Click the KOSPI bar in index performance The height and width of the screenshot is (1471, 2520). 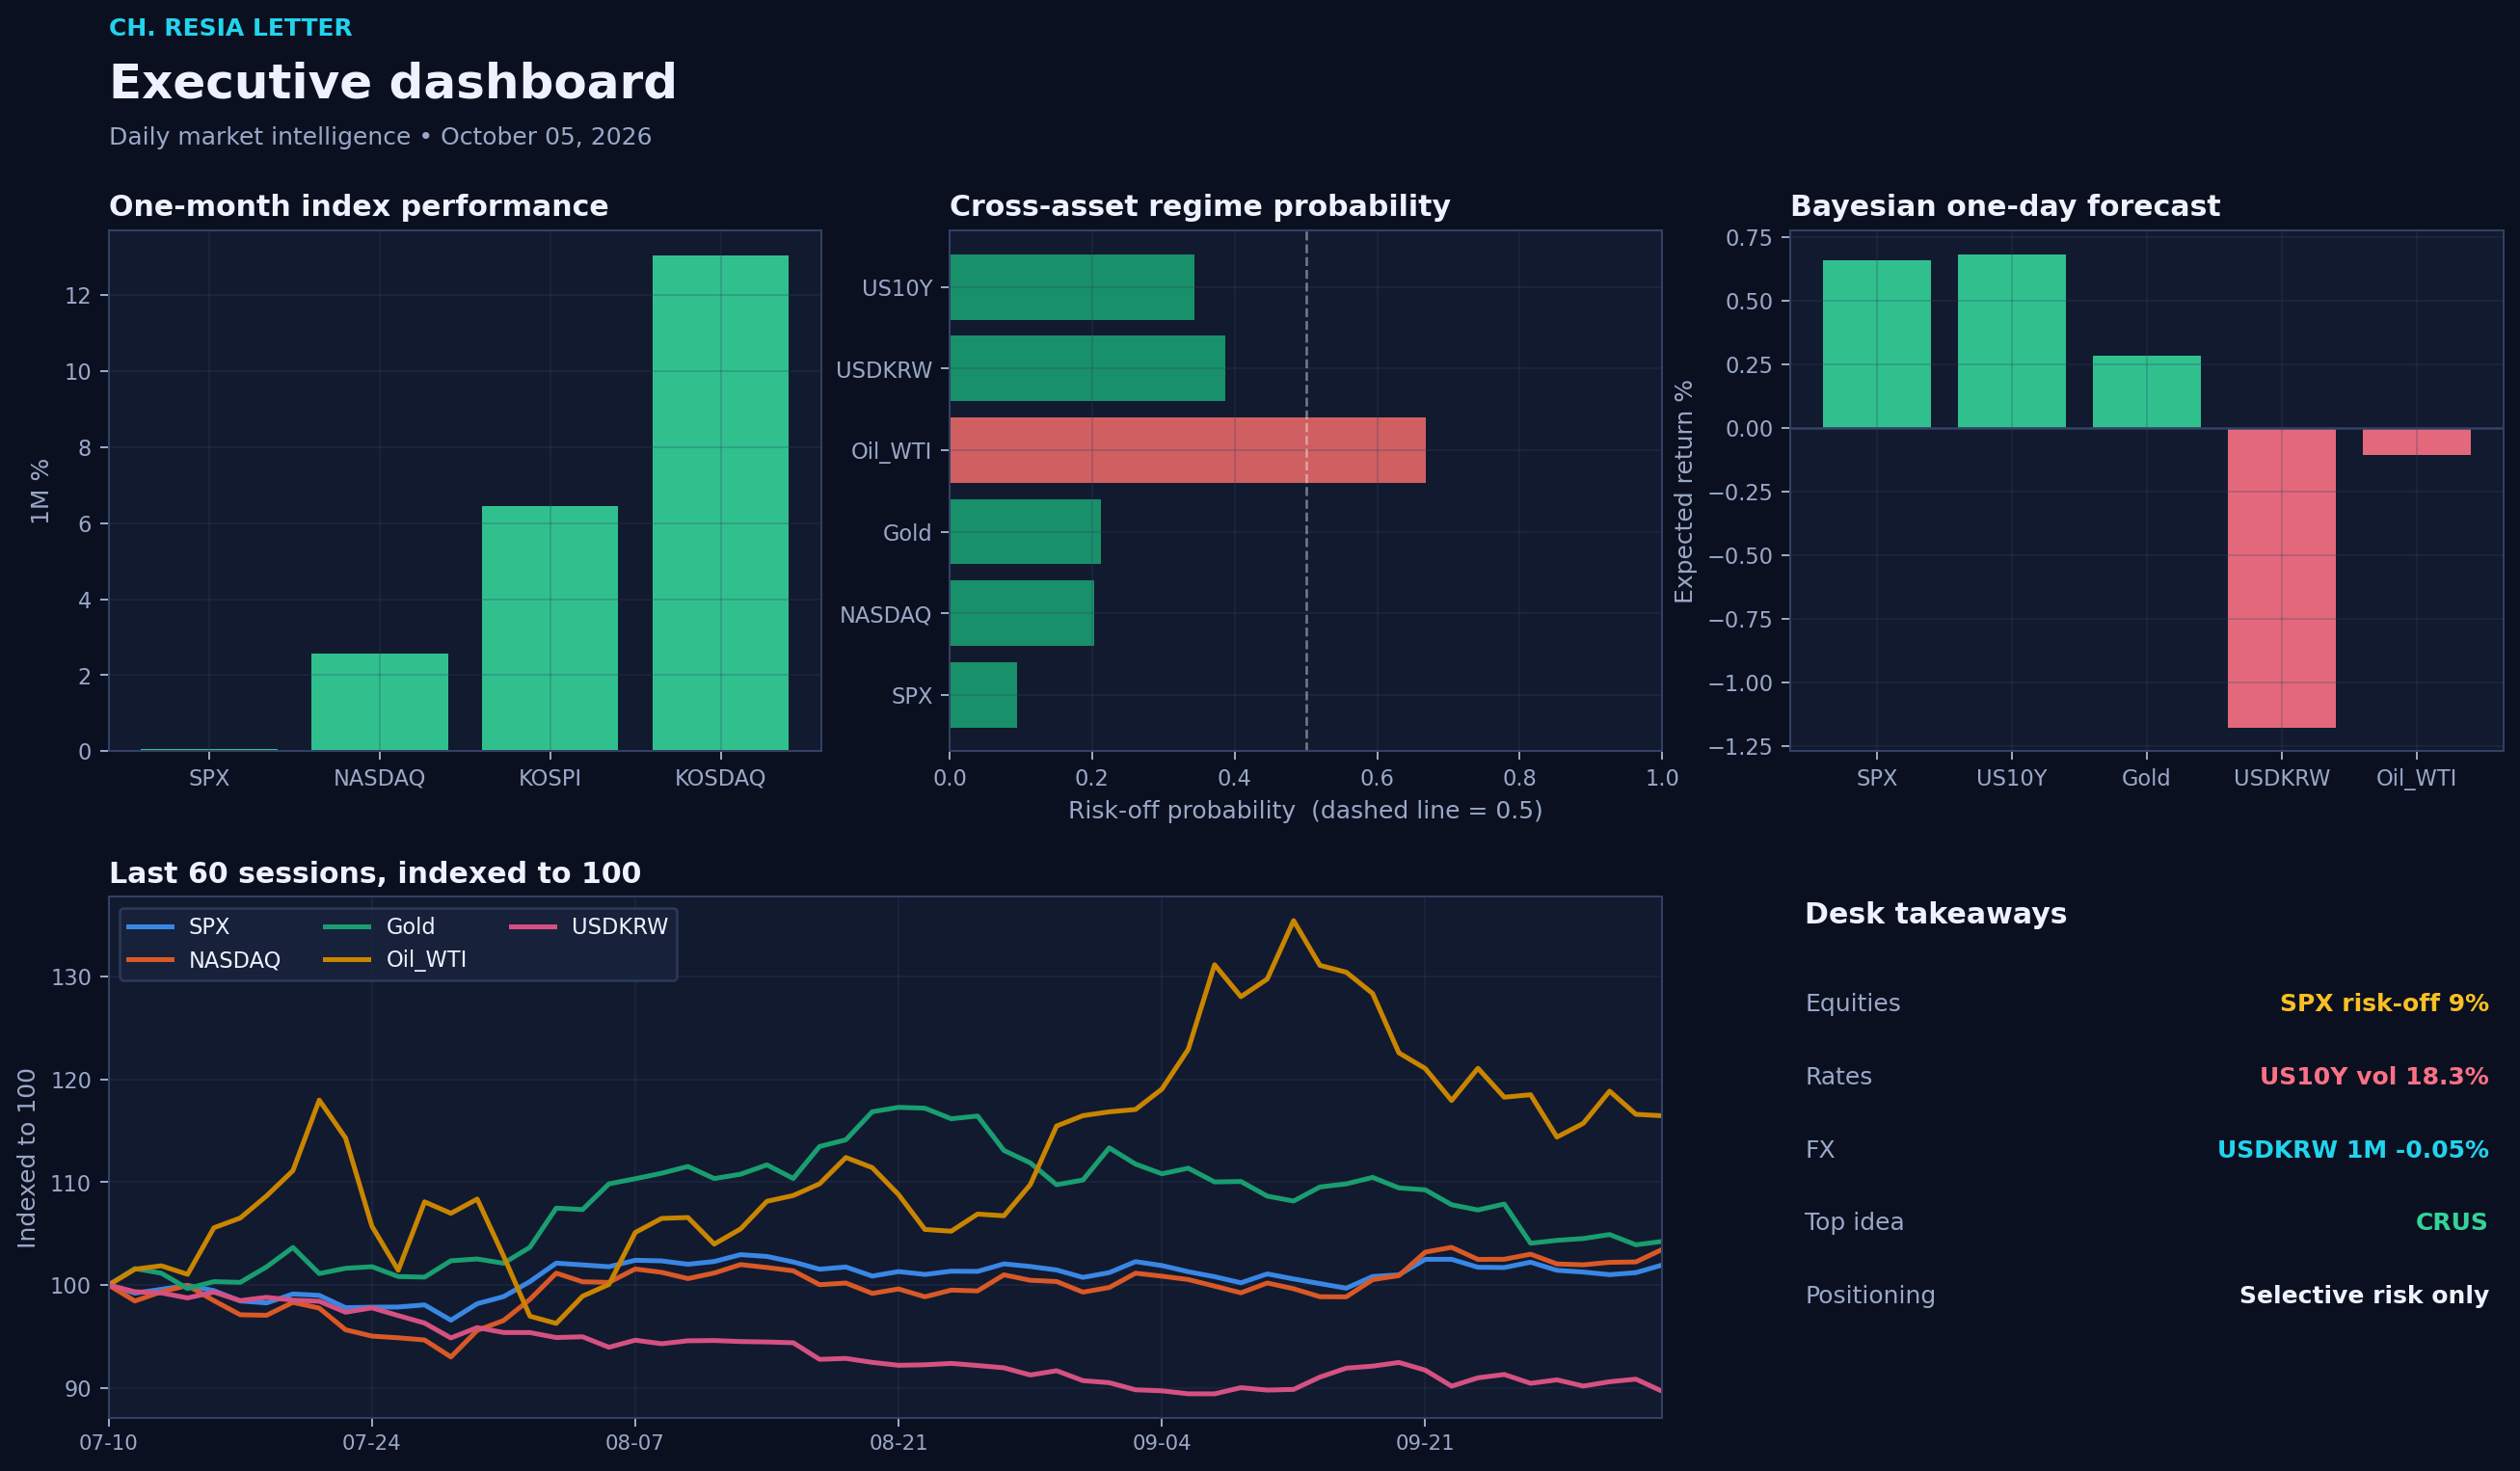[x=550, y=628]
